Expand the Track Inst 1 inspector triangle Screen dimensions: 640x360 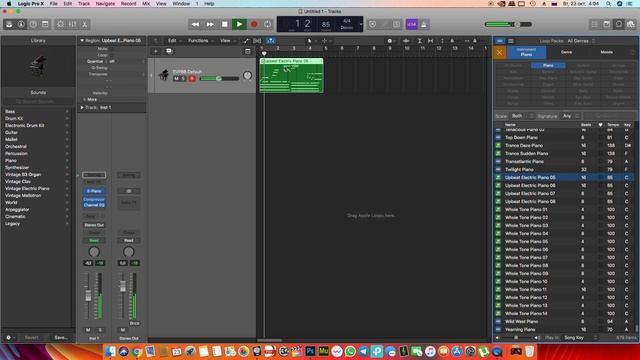[x=82, y=108]
